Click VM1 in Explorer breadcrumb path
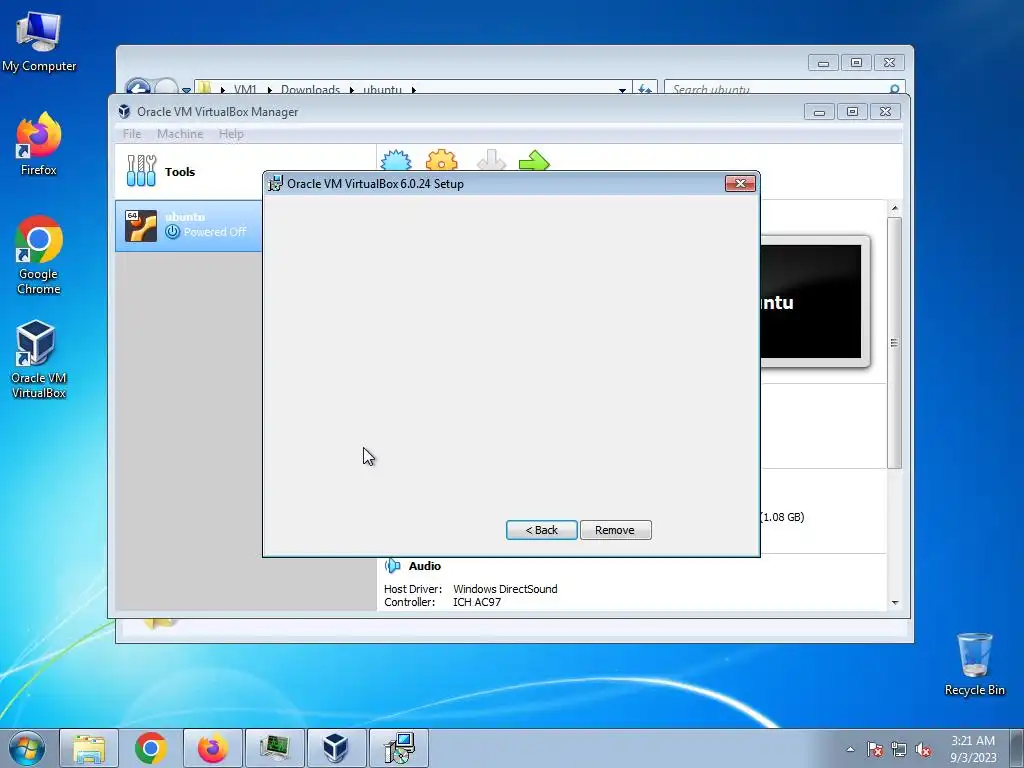Screen dimensions: 1024x768 tap(246, 89)
